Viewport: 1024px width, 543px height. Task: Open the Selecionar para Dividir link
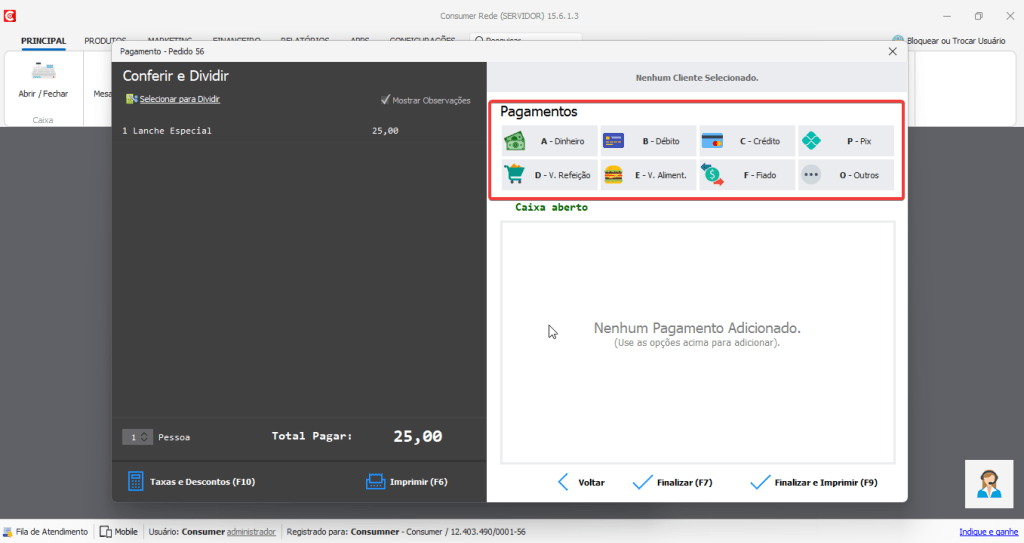click(x=179, y=99)
